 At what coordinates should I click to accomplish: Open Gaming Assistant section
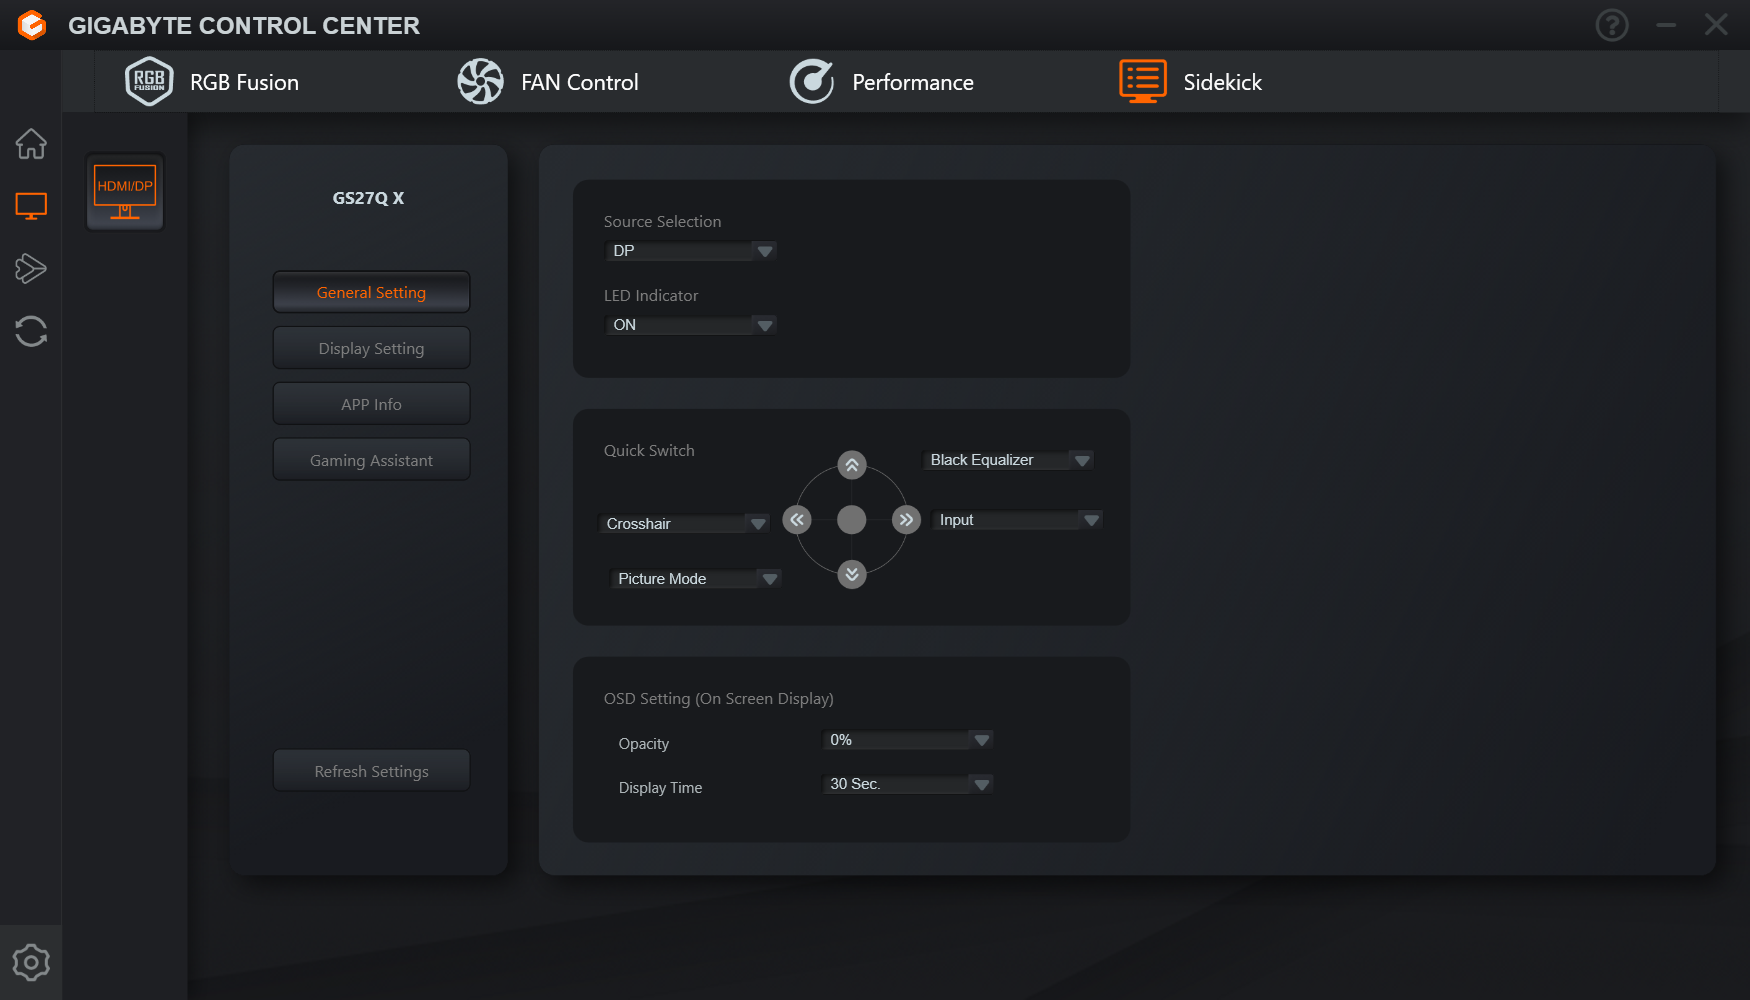(x=372, y=460)
